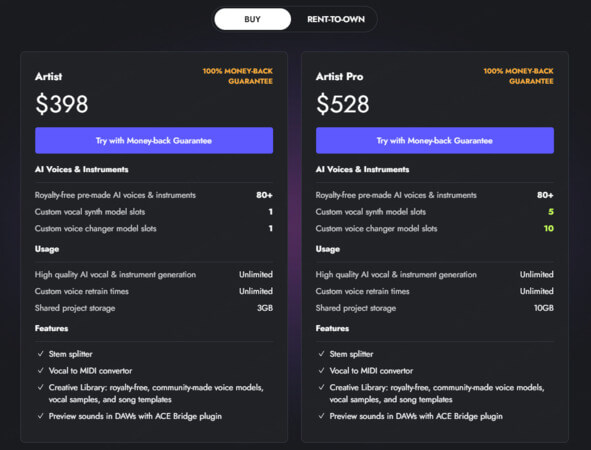Screen dimensions: 591x450
Task: Click checkmark beside Artist ACE Bridge plugin
Action: tap(41, 416)
